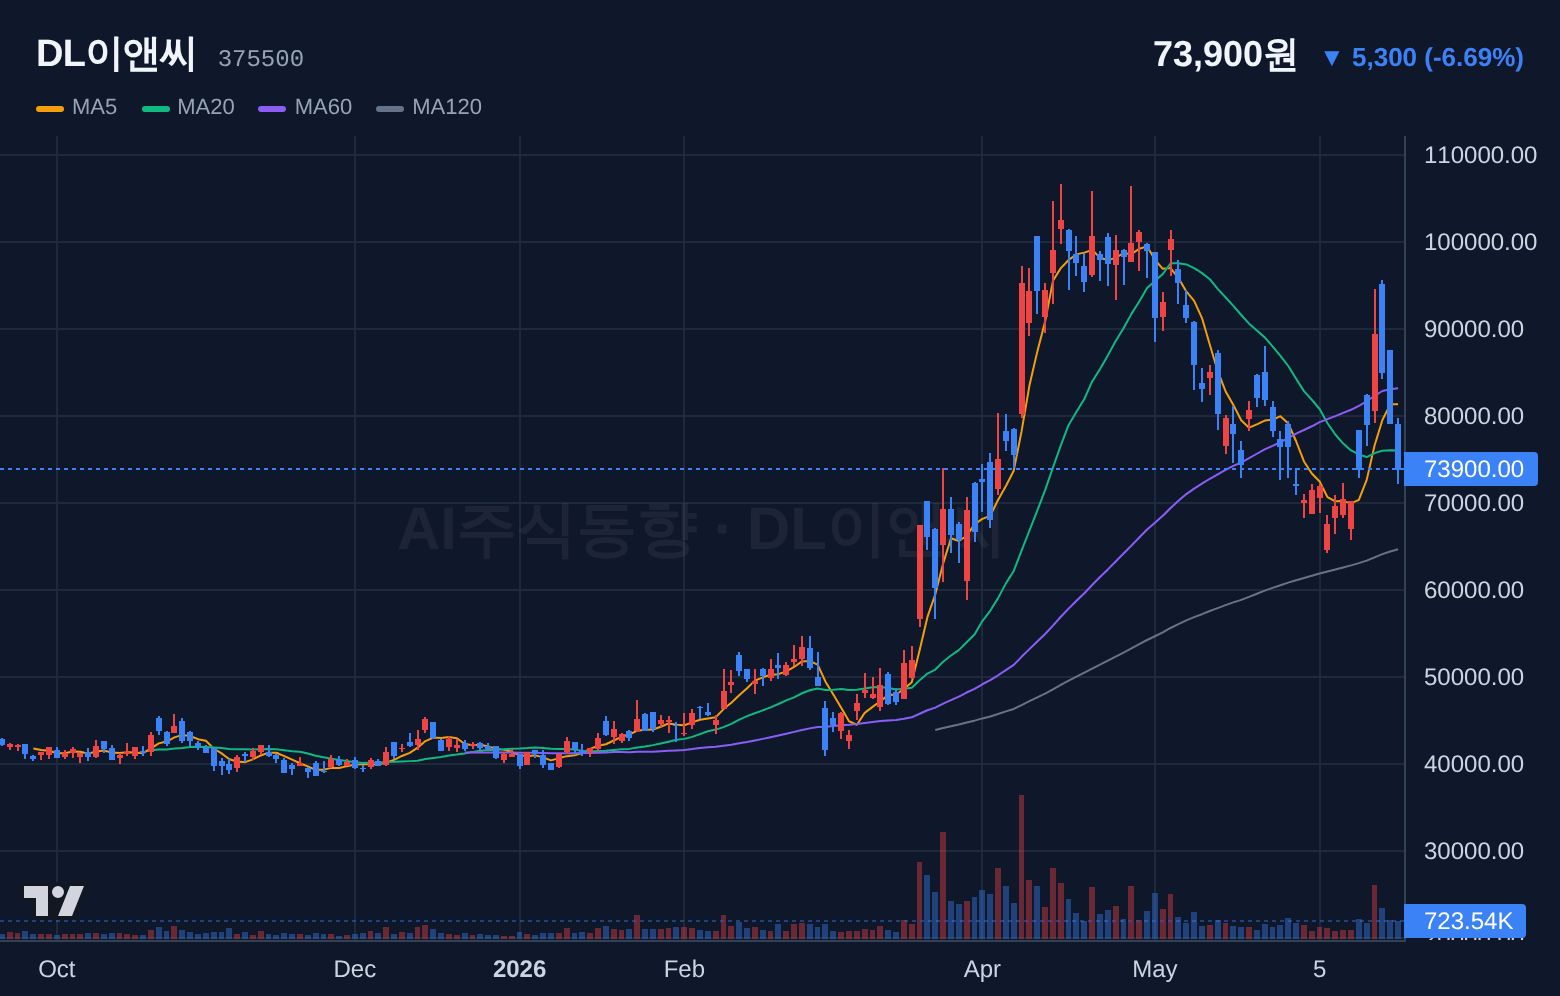
Task: Select the DL이앤씨 stock title
Action: [116, 54]
